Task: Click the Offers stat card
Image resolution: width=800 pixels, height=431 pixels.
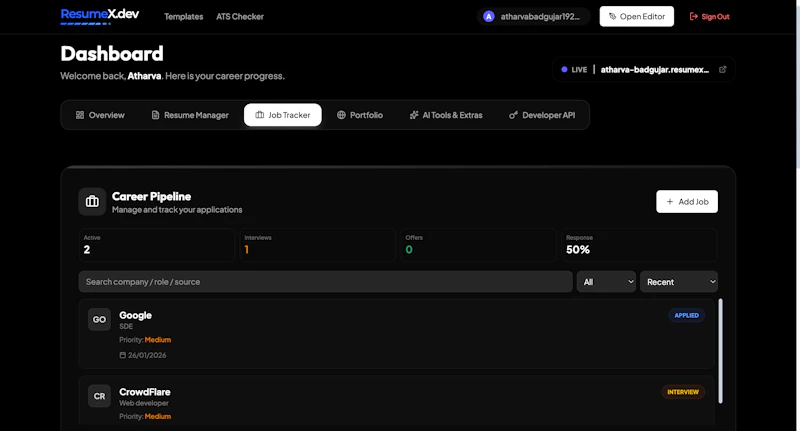Action: 478,245
